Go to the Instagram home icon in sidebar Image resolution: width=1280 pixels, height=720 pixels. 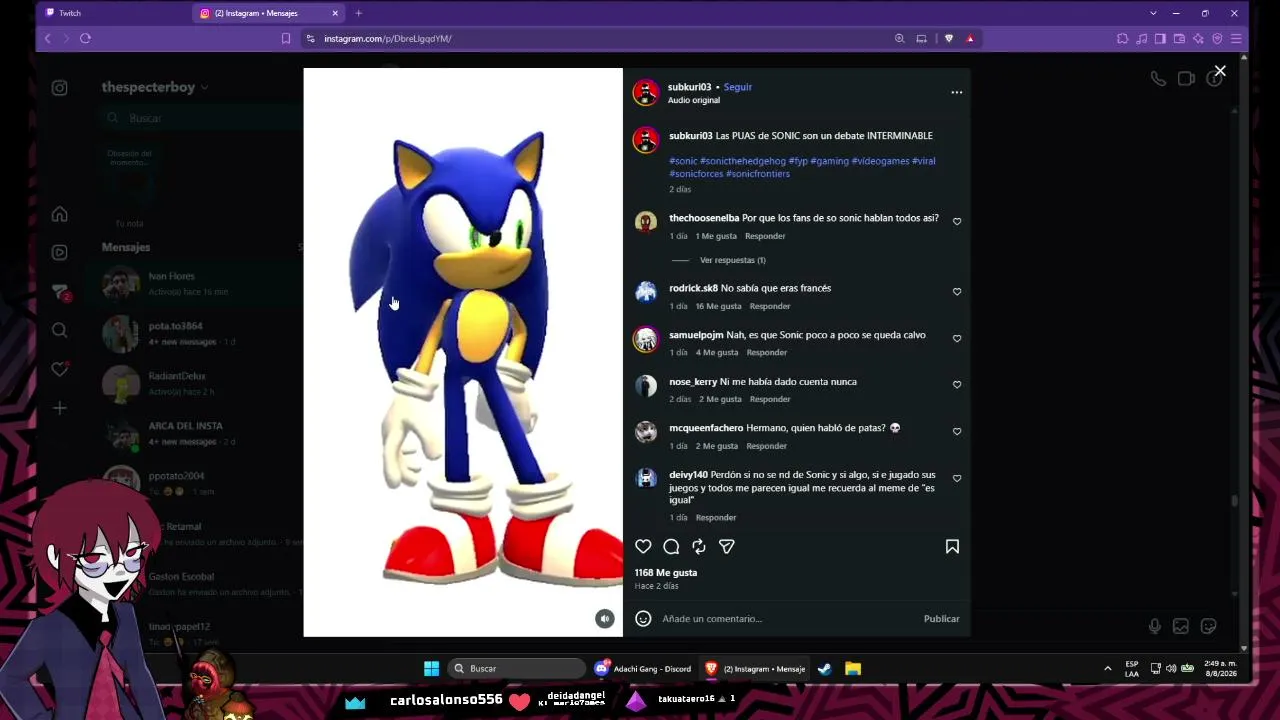click(60, 214)
